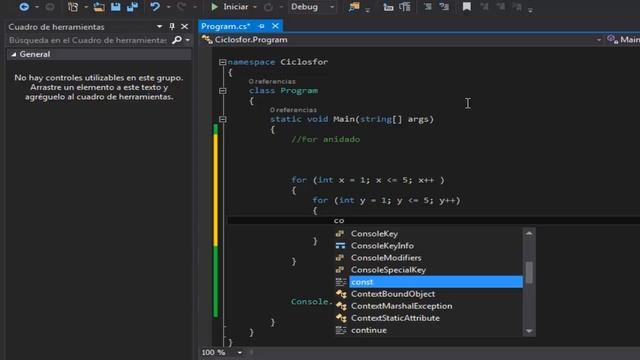Click the toolbox search input field

88,40
